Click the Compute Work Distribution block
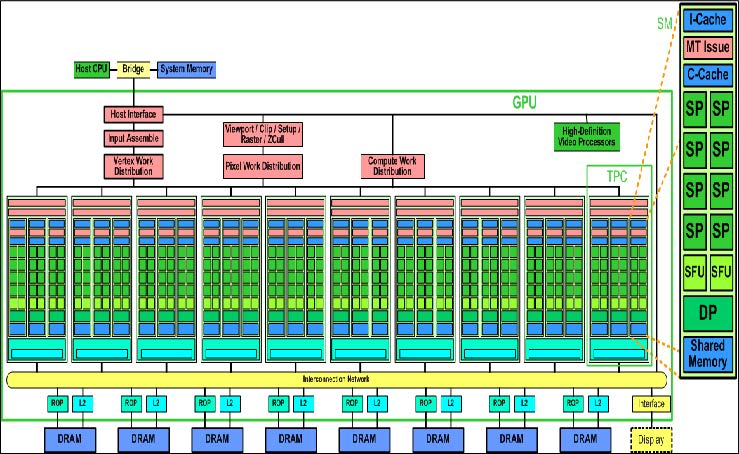Screen dimensions: 739x454 (x=392, y=165)
